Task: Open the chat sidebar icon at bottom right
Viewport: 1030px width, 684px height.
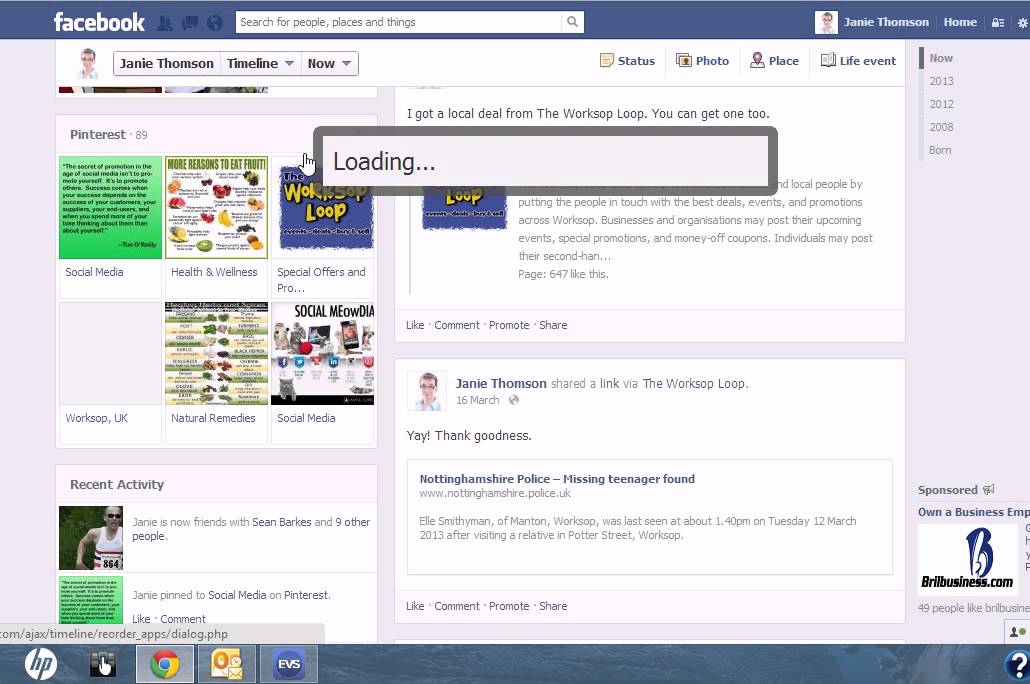Action: click(1018, 631)
